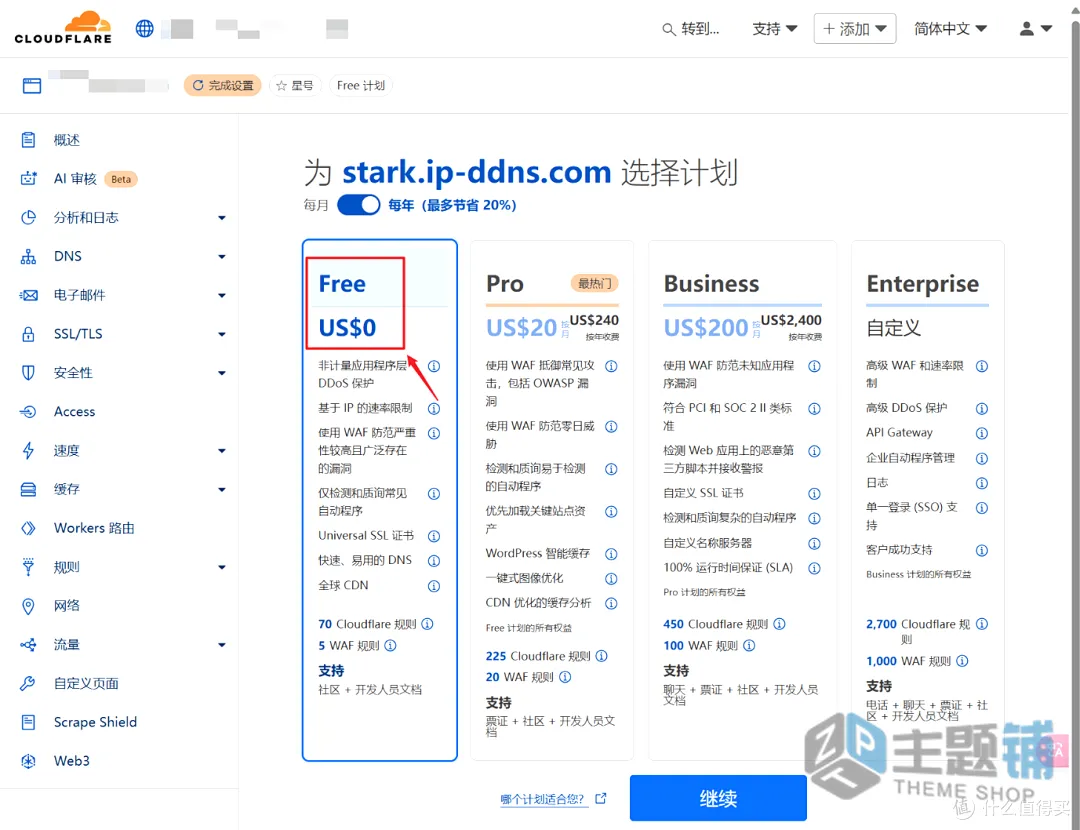Image resolution: width=1080 pixels, height=830 pixels.
Task: Expand 缓存 submenu arrow
Action: (x=222, y=489)
